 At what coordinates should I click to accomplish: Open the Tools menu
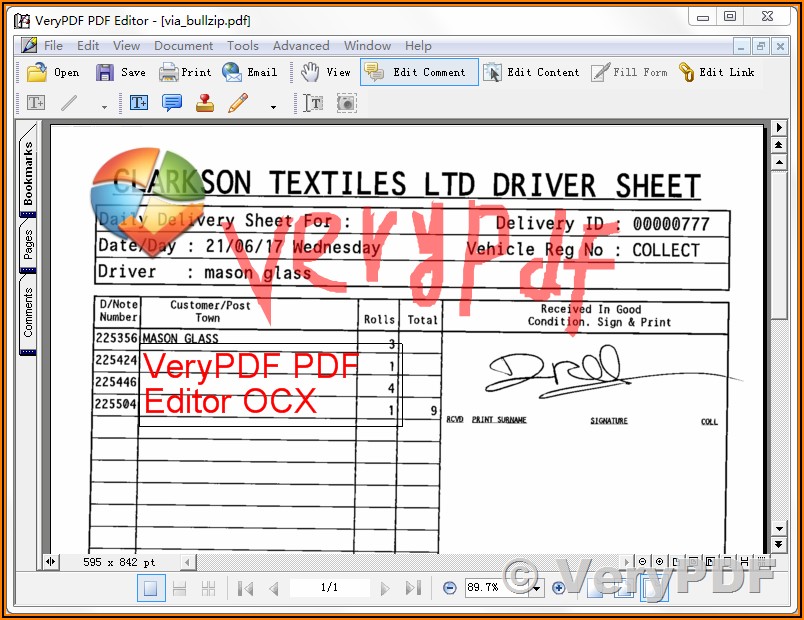click(243, 46)
